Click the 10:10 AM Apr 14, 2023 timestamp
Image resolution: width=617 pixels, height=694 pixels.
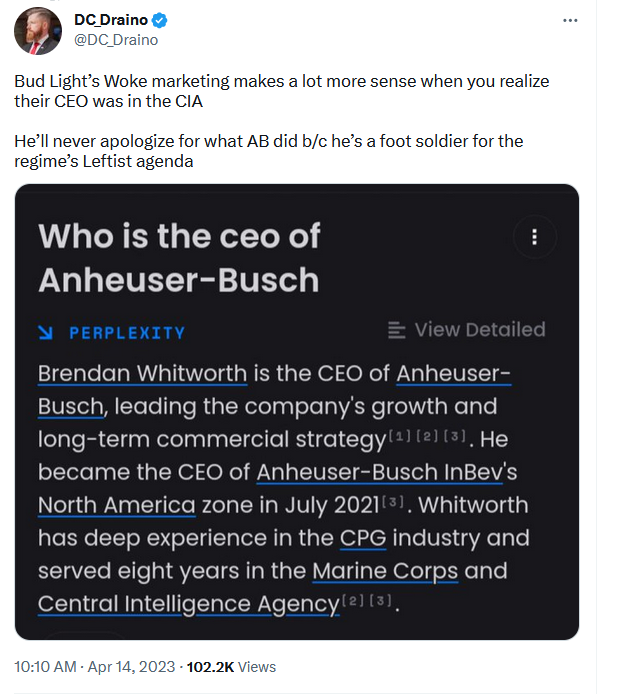point(95,667)
